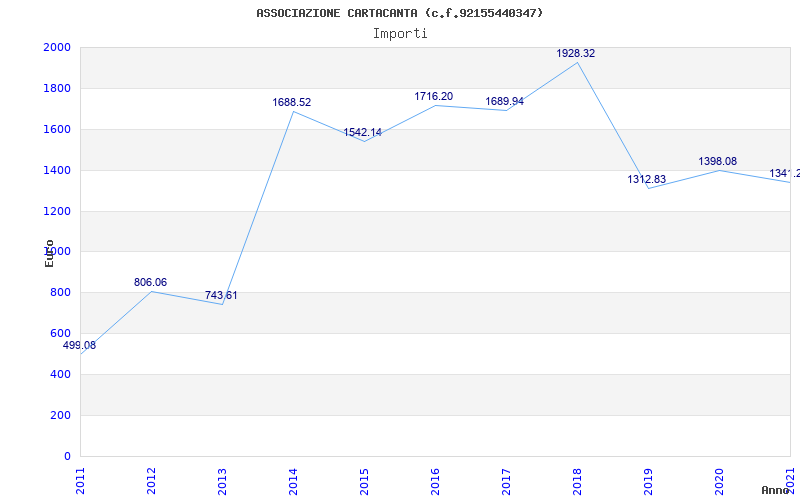
Task: Click the 1688.52 data label
Action: [x=291, y=102]
